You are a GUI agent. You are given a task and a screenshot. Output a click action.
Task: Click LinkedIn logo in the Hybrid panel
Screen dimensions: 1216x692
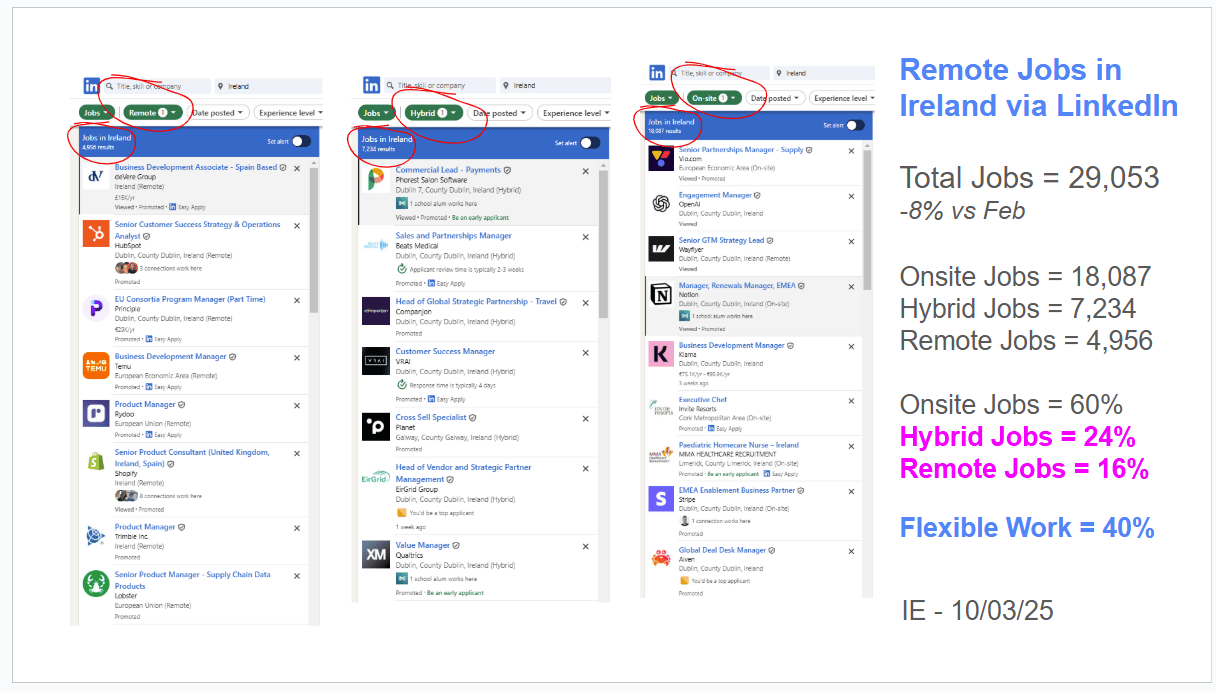[371, 86]
